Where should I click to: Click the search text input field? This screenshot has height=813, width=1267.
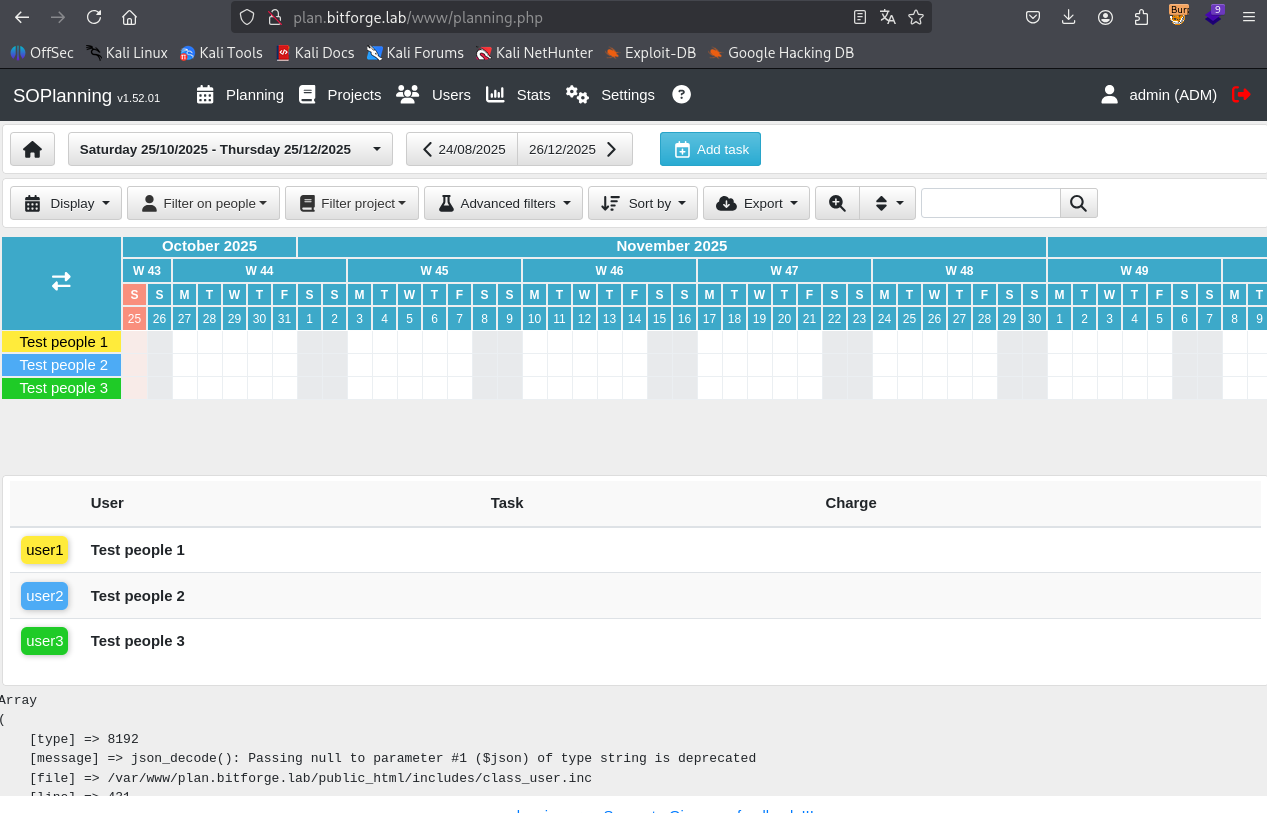point(990,203)
